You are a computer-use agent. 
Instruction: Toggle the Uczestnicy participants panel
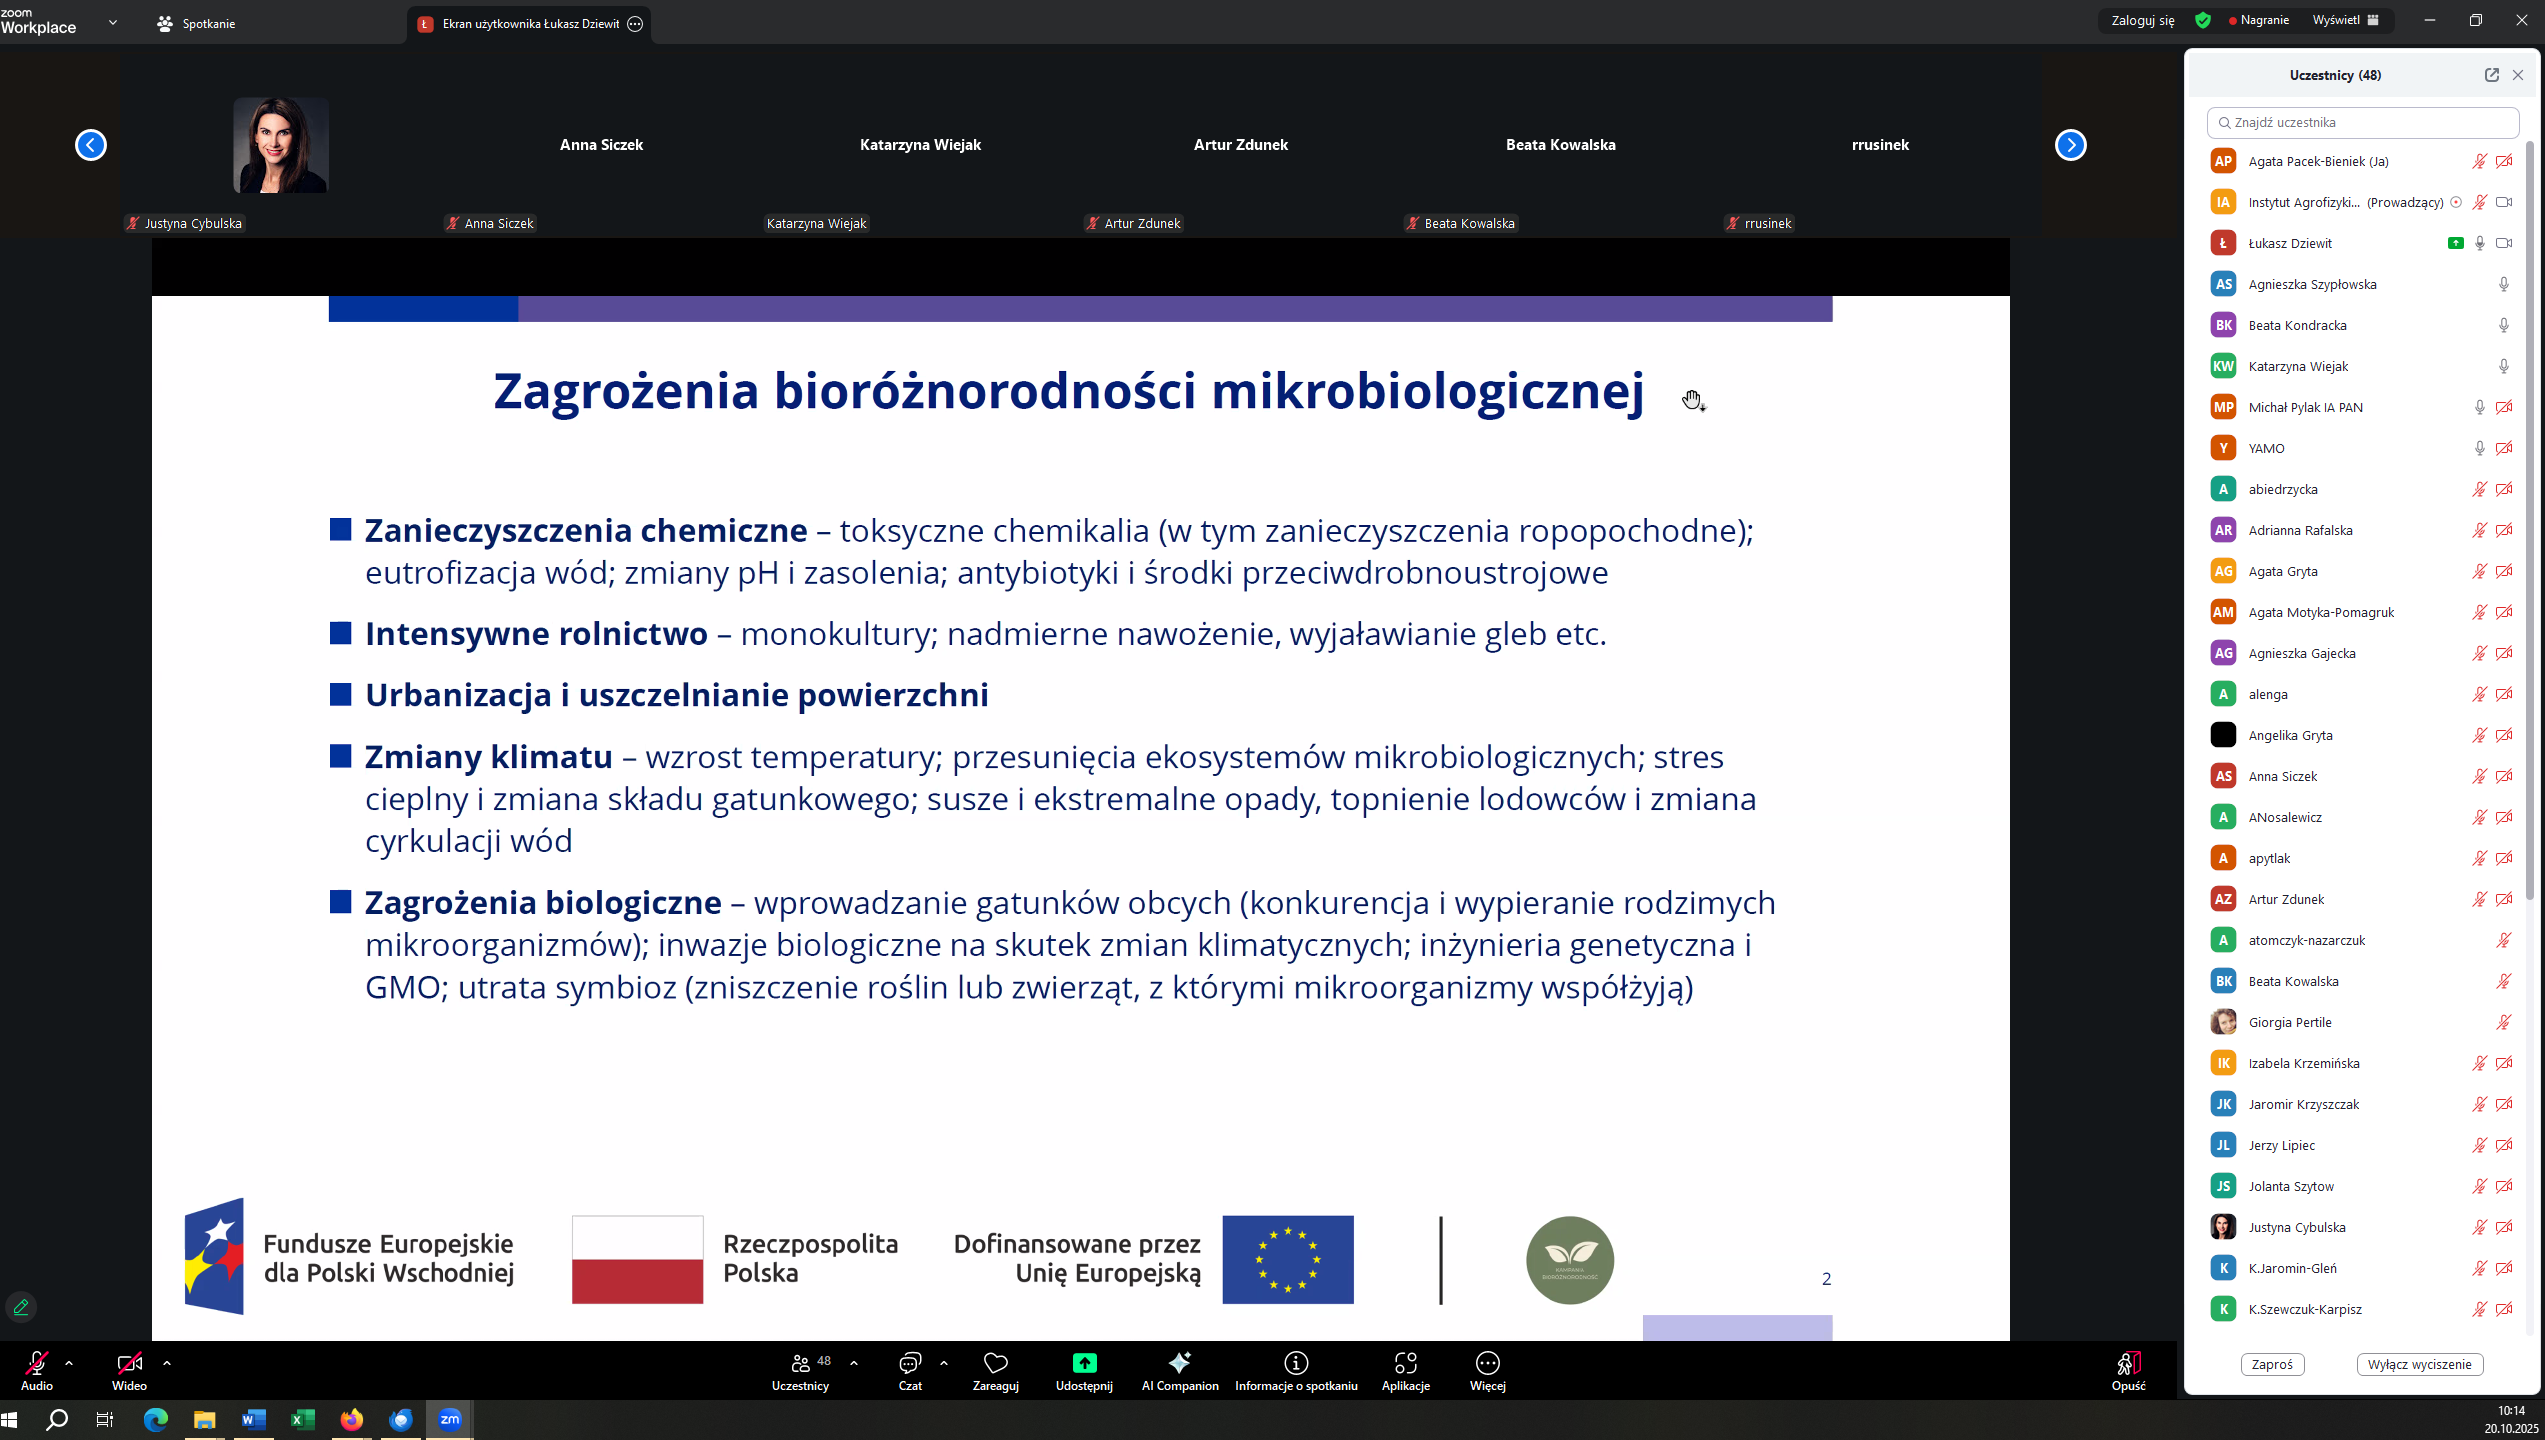tap(800, 1364)
